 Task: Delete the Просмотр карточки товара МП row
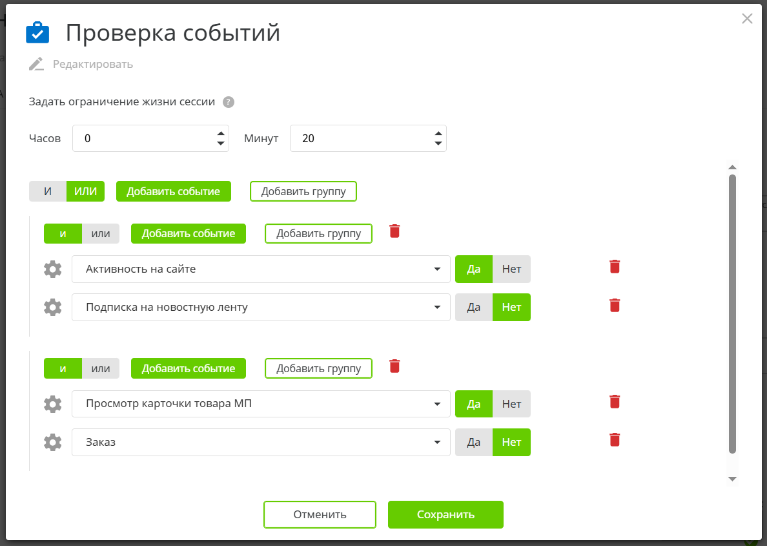point(614,402)
